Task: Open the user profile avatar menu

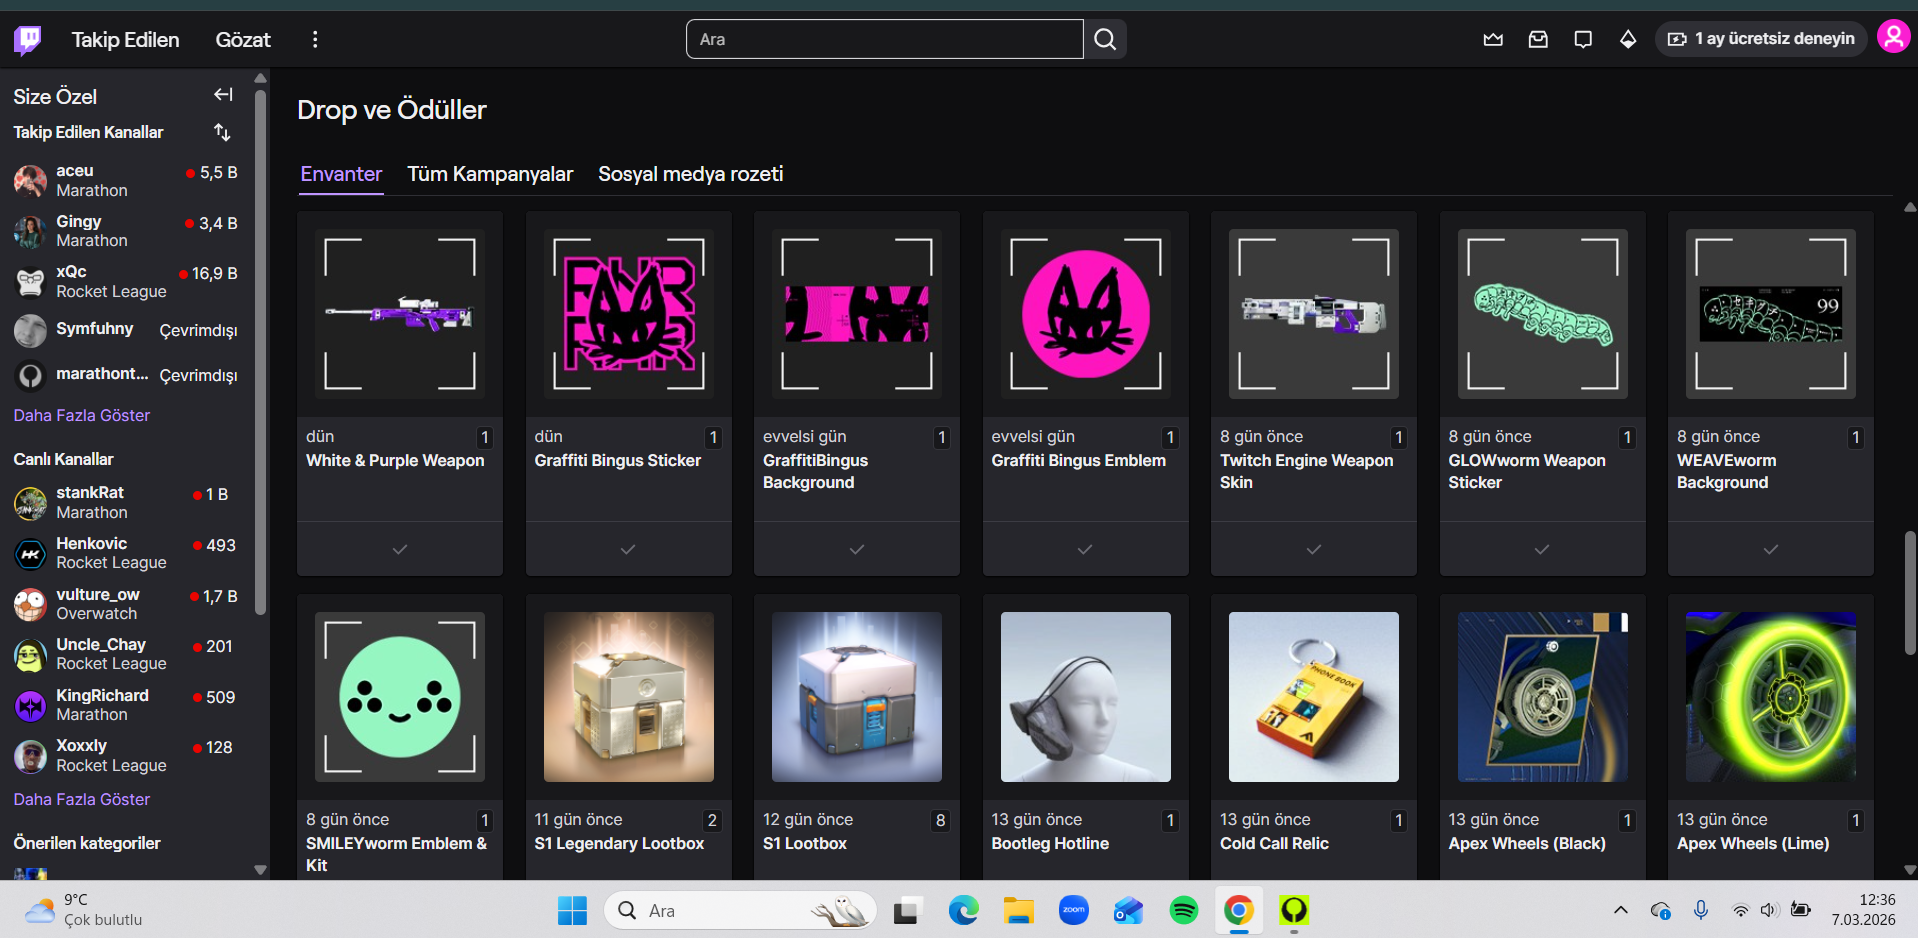Action: click(x=1893, y=38)
